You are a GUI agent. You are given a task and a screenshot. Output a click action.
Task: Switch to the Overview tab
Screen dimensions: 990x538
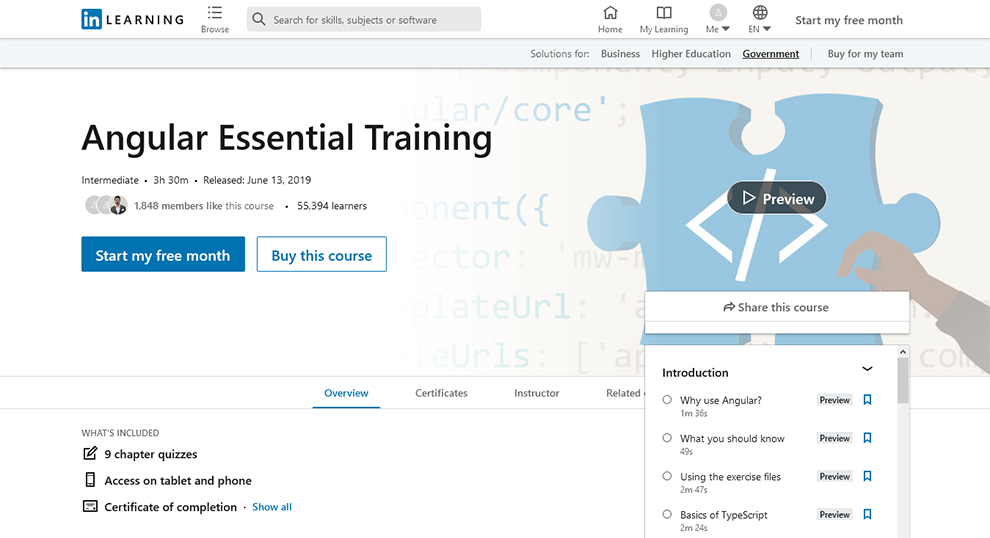coord(346,393)
